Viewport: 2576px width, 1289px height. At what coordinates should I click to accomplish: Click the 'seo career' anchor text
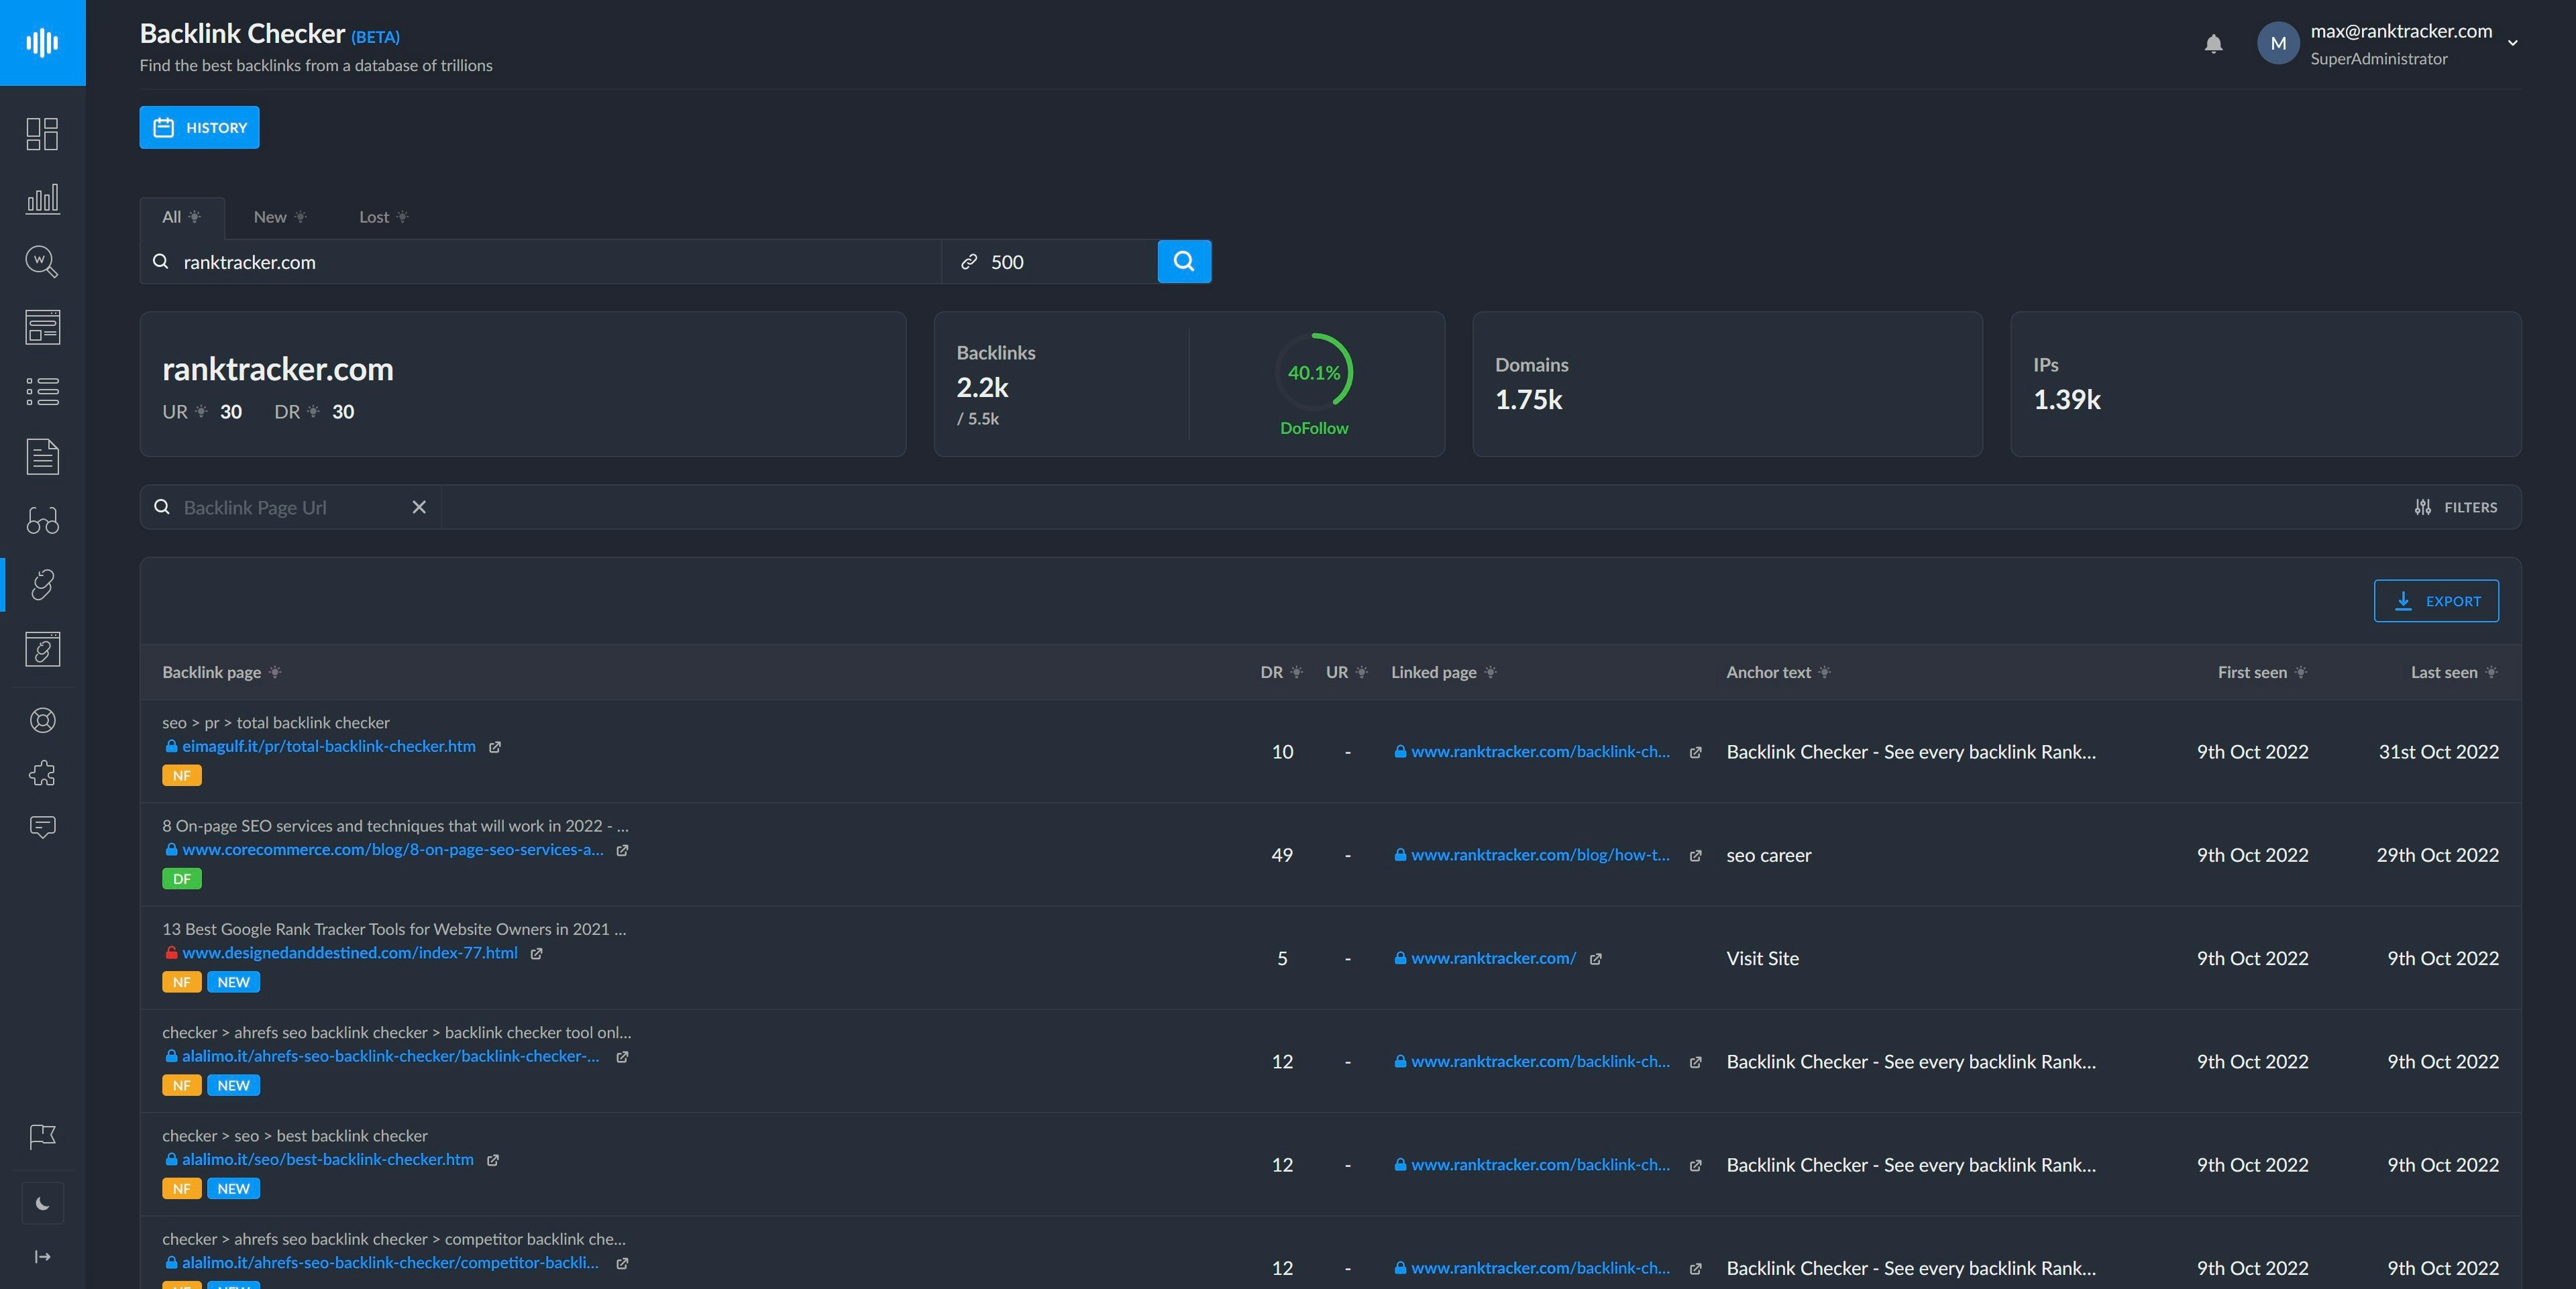[1768, 855]
